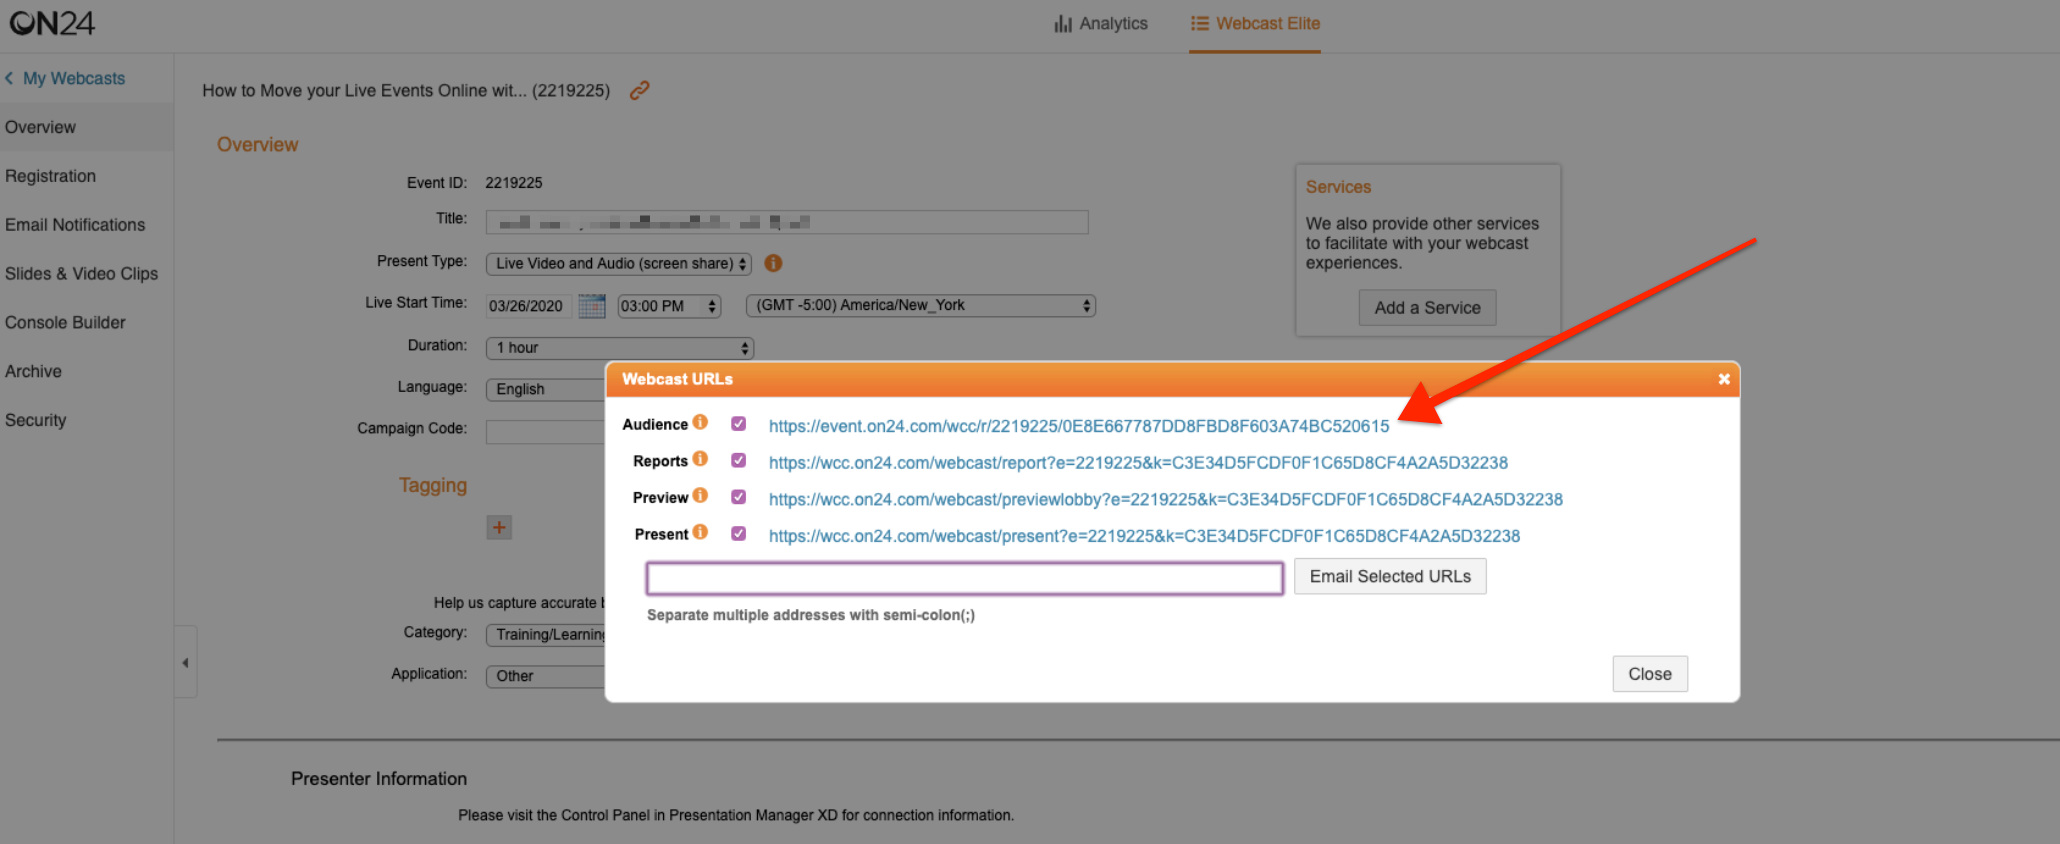
Task: Open the America/New_York timezone dropdown
Action: (x=921, y=306)
